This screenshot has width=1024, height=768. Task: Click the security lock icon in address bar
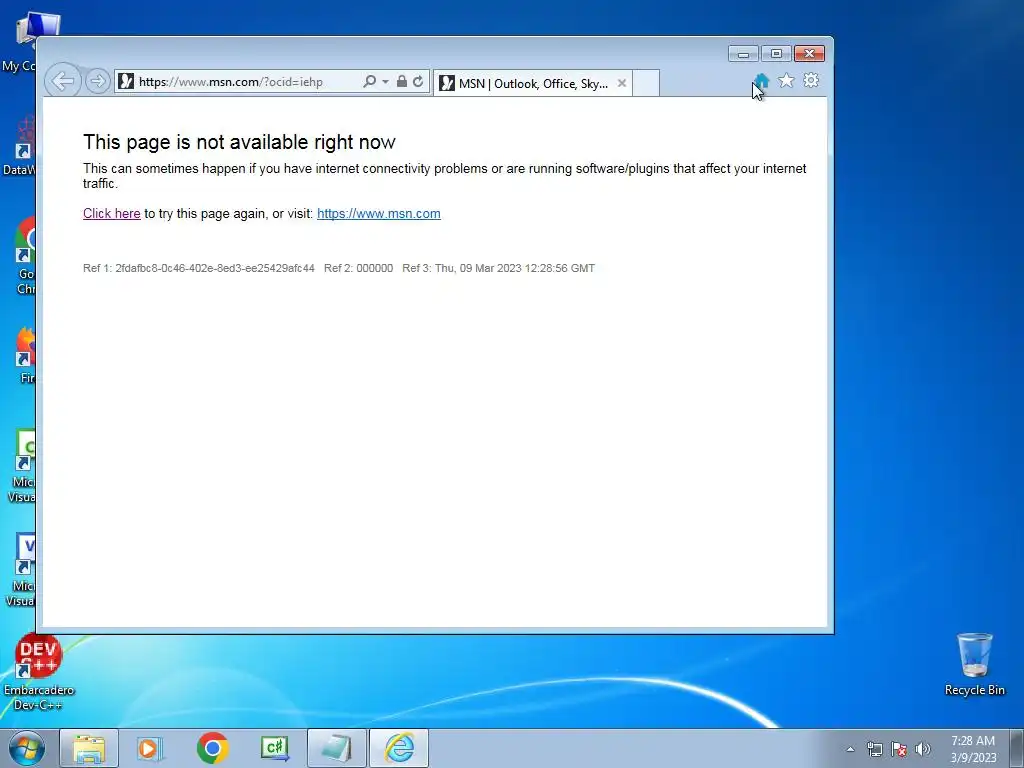pos(402,81)
